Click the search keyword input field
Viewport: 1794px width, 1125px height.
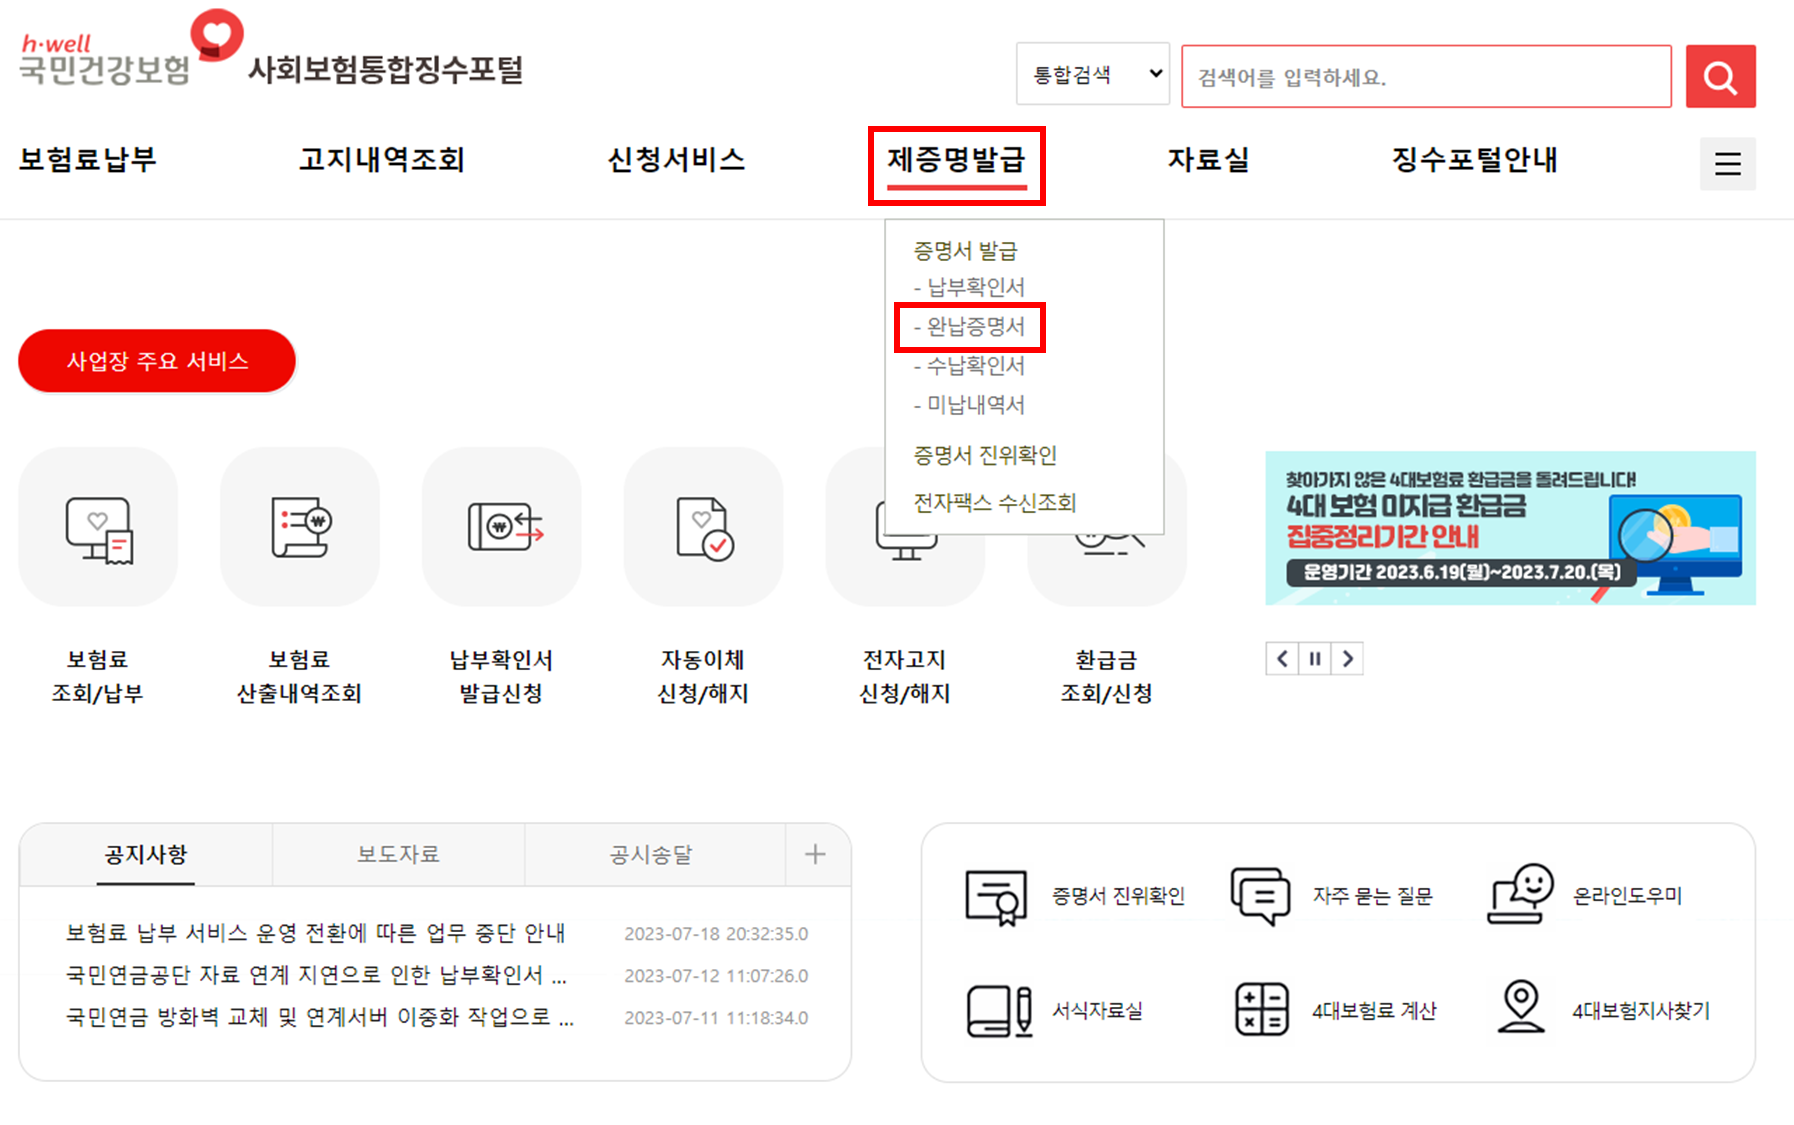pos(1426,76)
